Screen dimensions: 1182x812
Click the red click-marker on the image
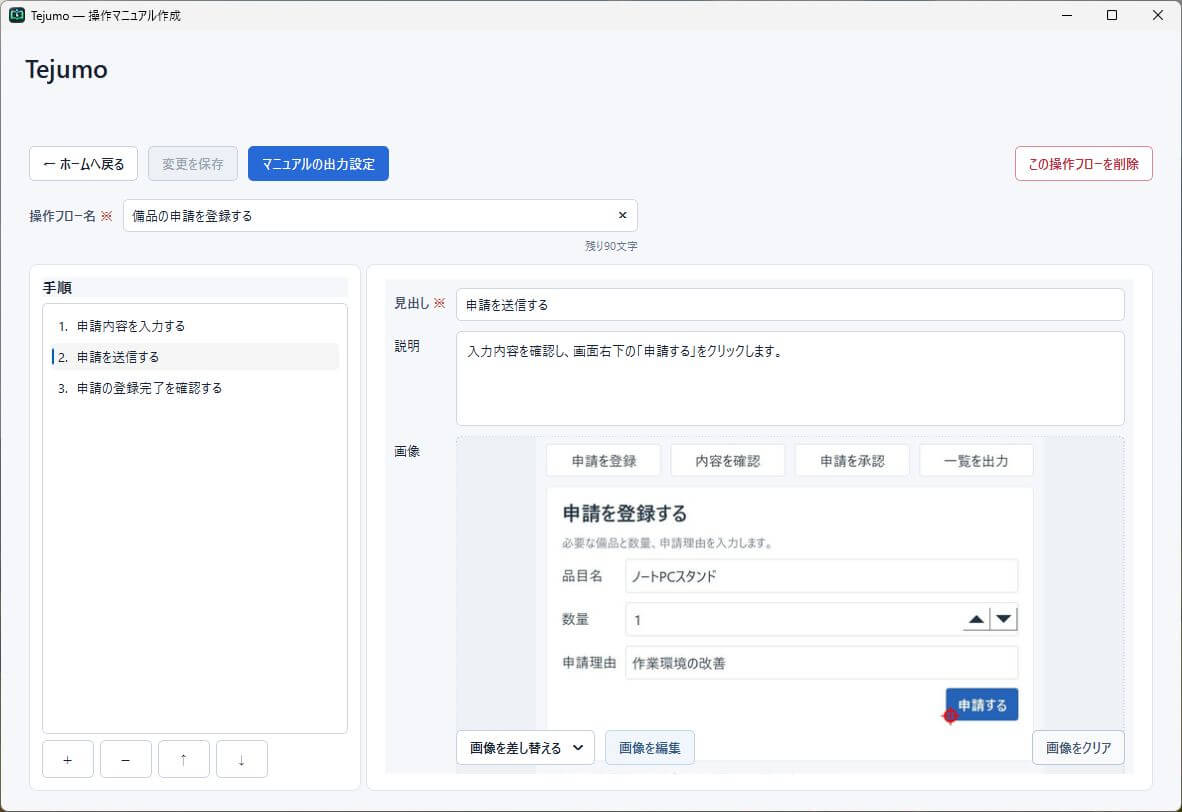tap(951, 715)
